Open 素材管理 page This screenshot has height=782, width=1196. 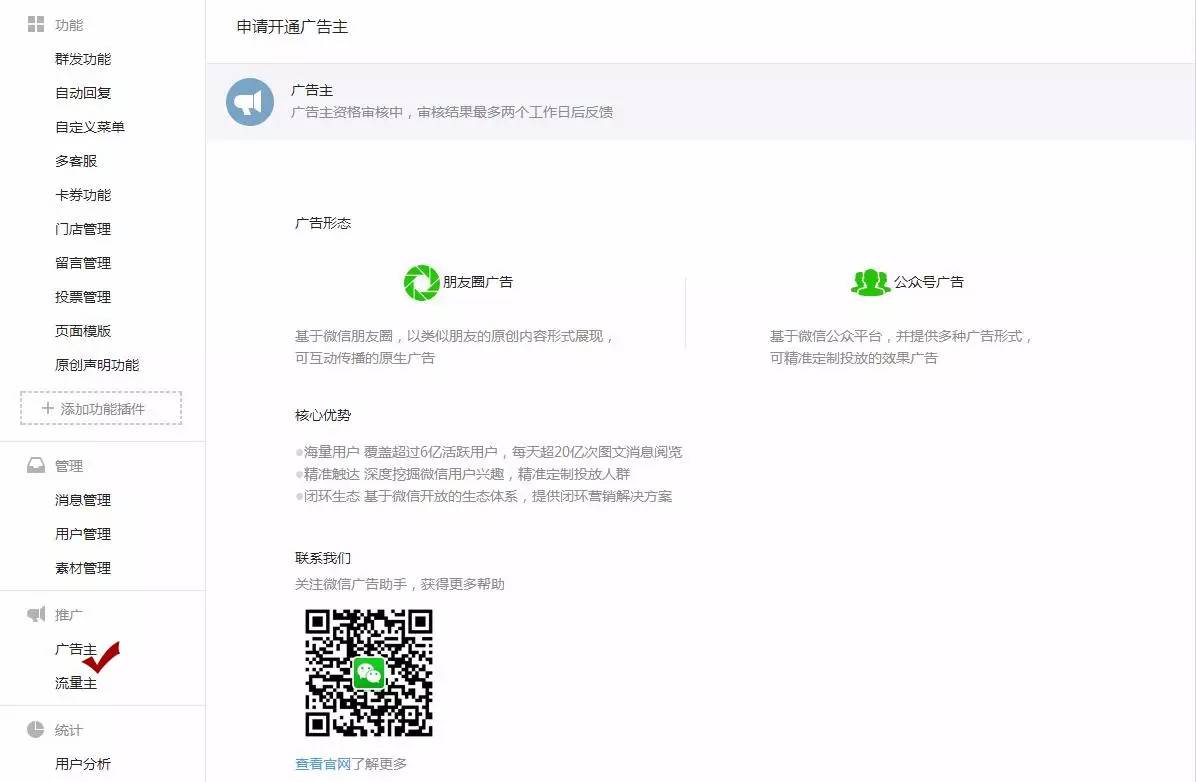pyautogui.click(x=83, y=568)
